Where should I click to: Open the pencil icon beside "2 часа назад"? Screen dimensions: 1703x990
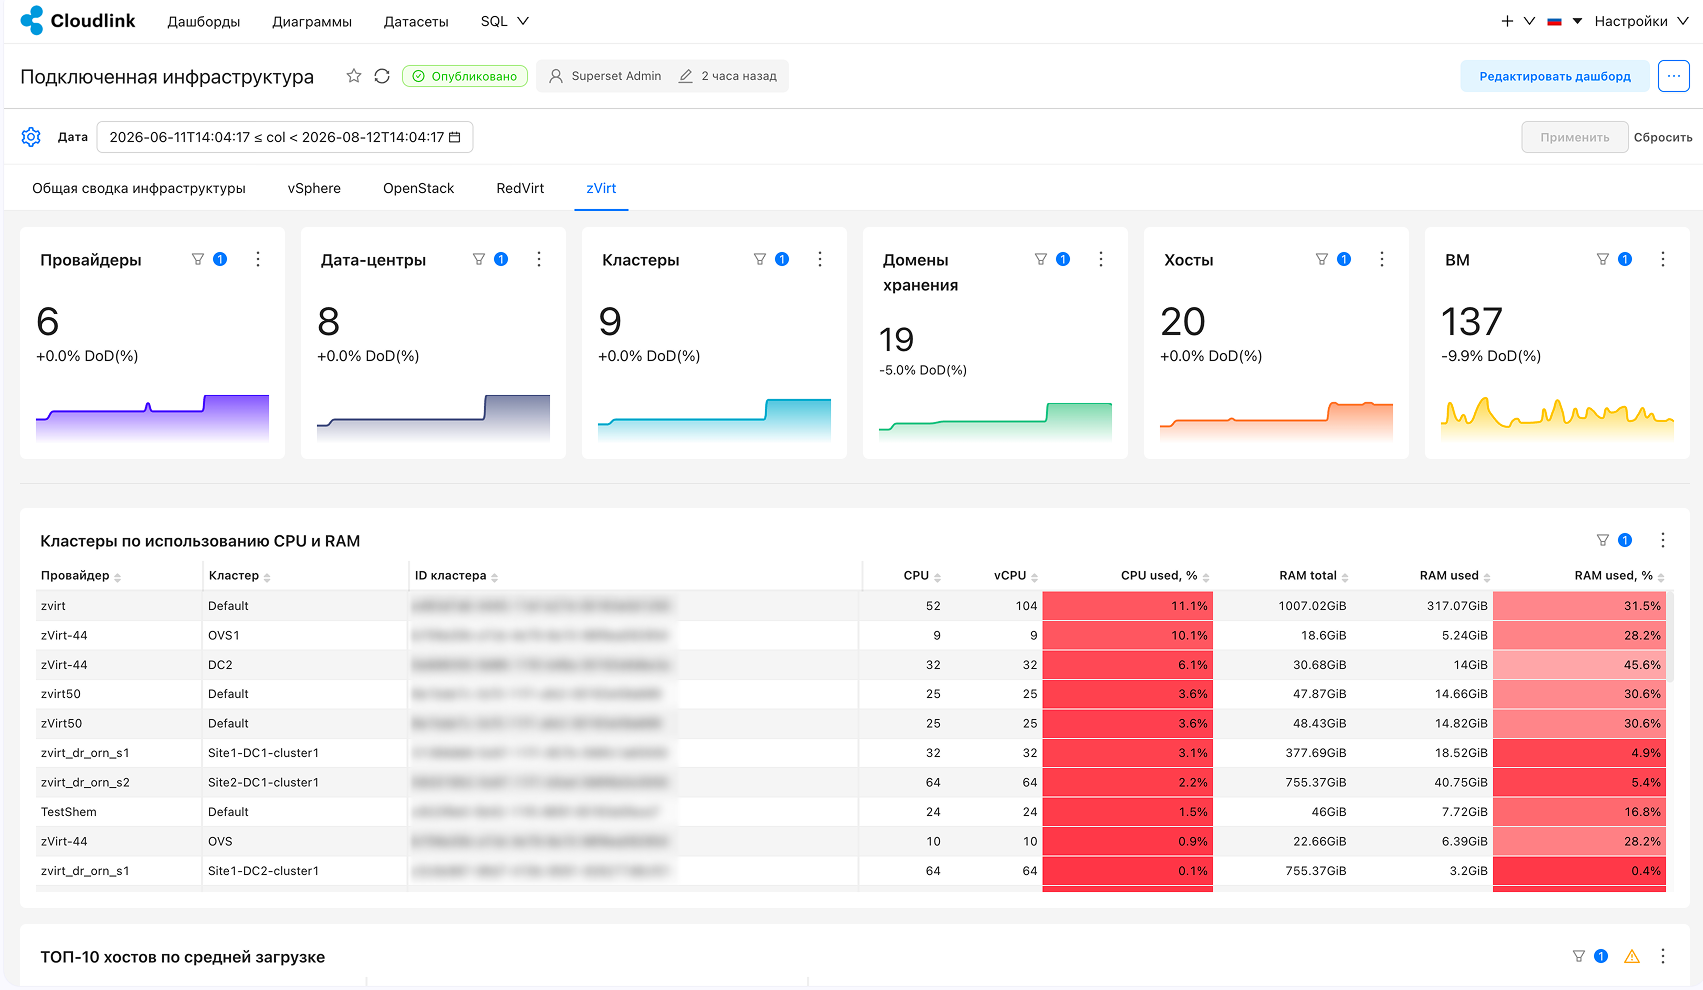685,76
